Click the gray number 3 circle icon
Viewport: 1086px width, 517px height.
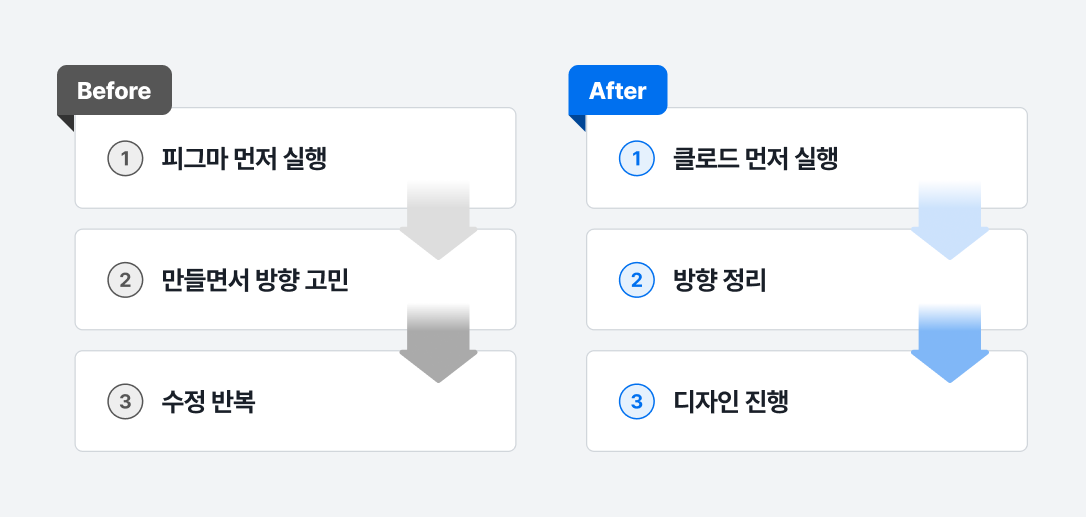[x=125, y=402]
